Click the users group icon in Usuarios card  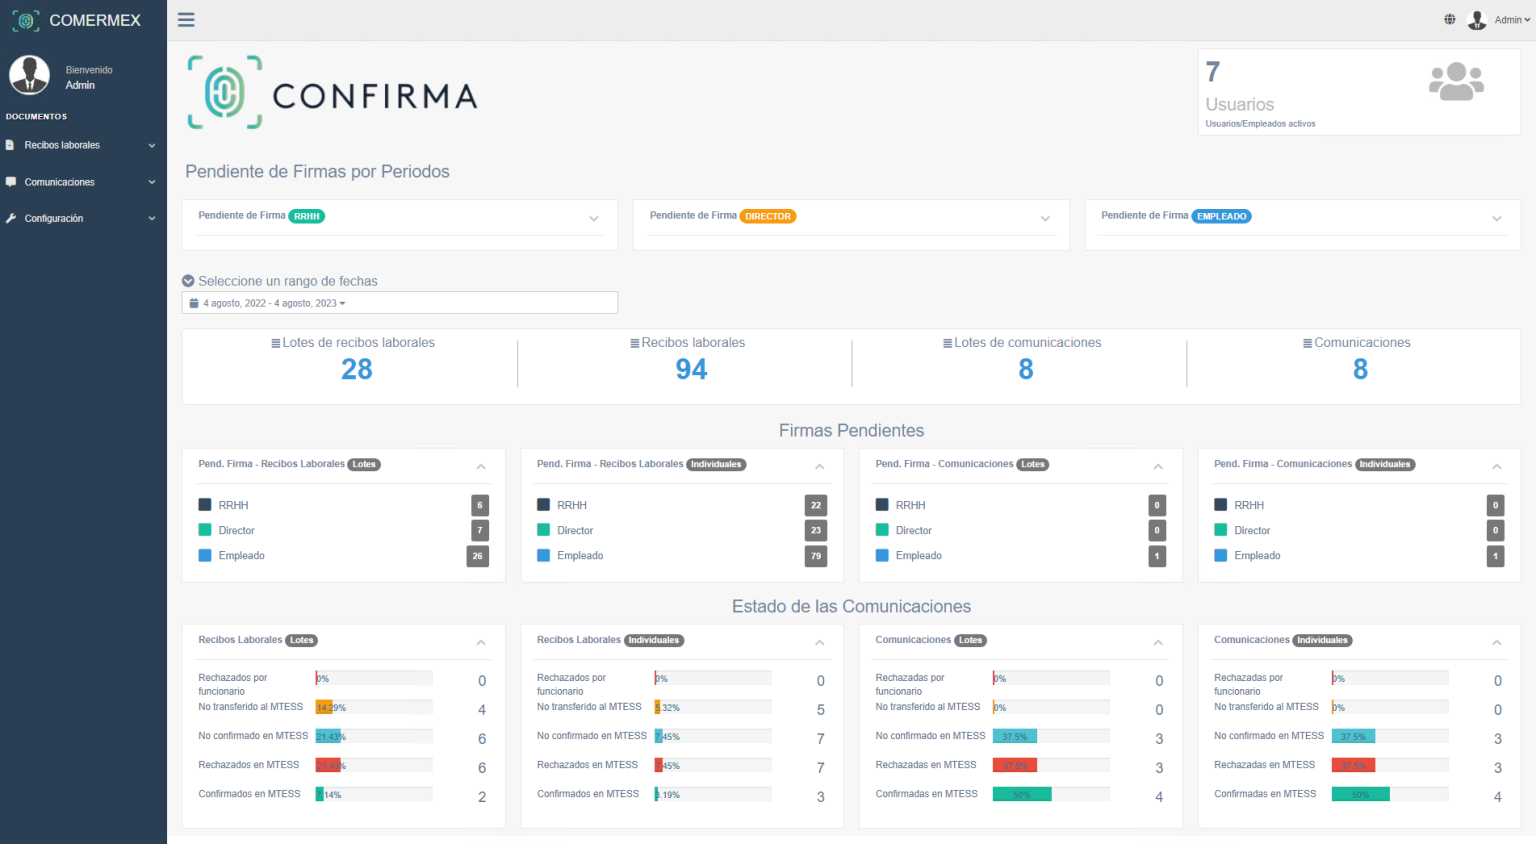tap(1456, 81)
